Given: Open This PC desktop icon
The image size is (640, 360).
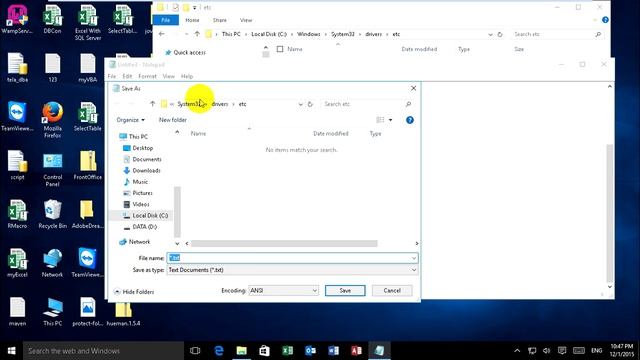Looking at the screenshot, I should tap(52, 311).
